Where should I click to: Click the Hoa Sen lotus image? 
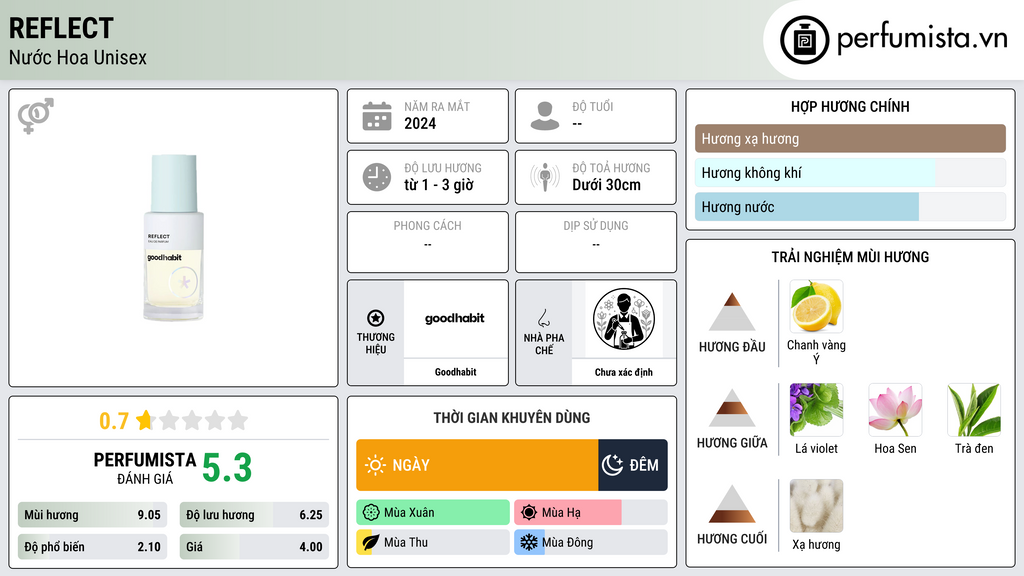tap(895, 409)
